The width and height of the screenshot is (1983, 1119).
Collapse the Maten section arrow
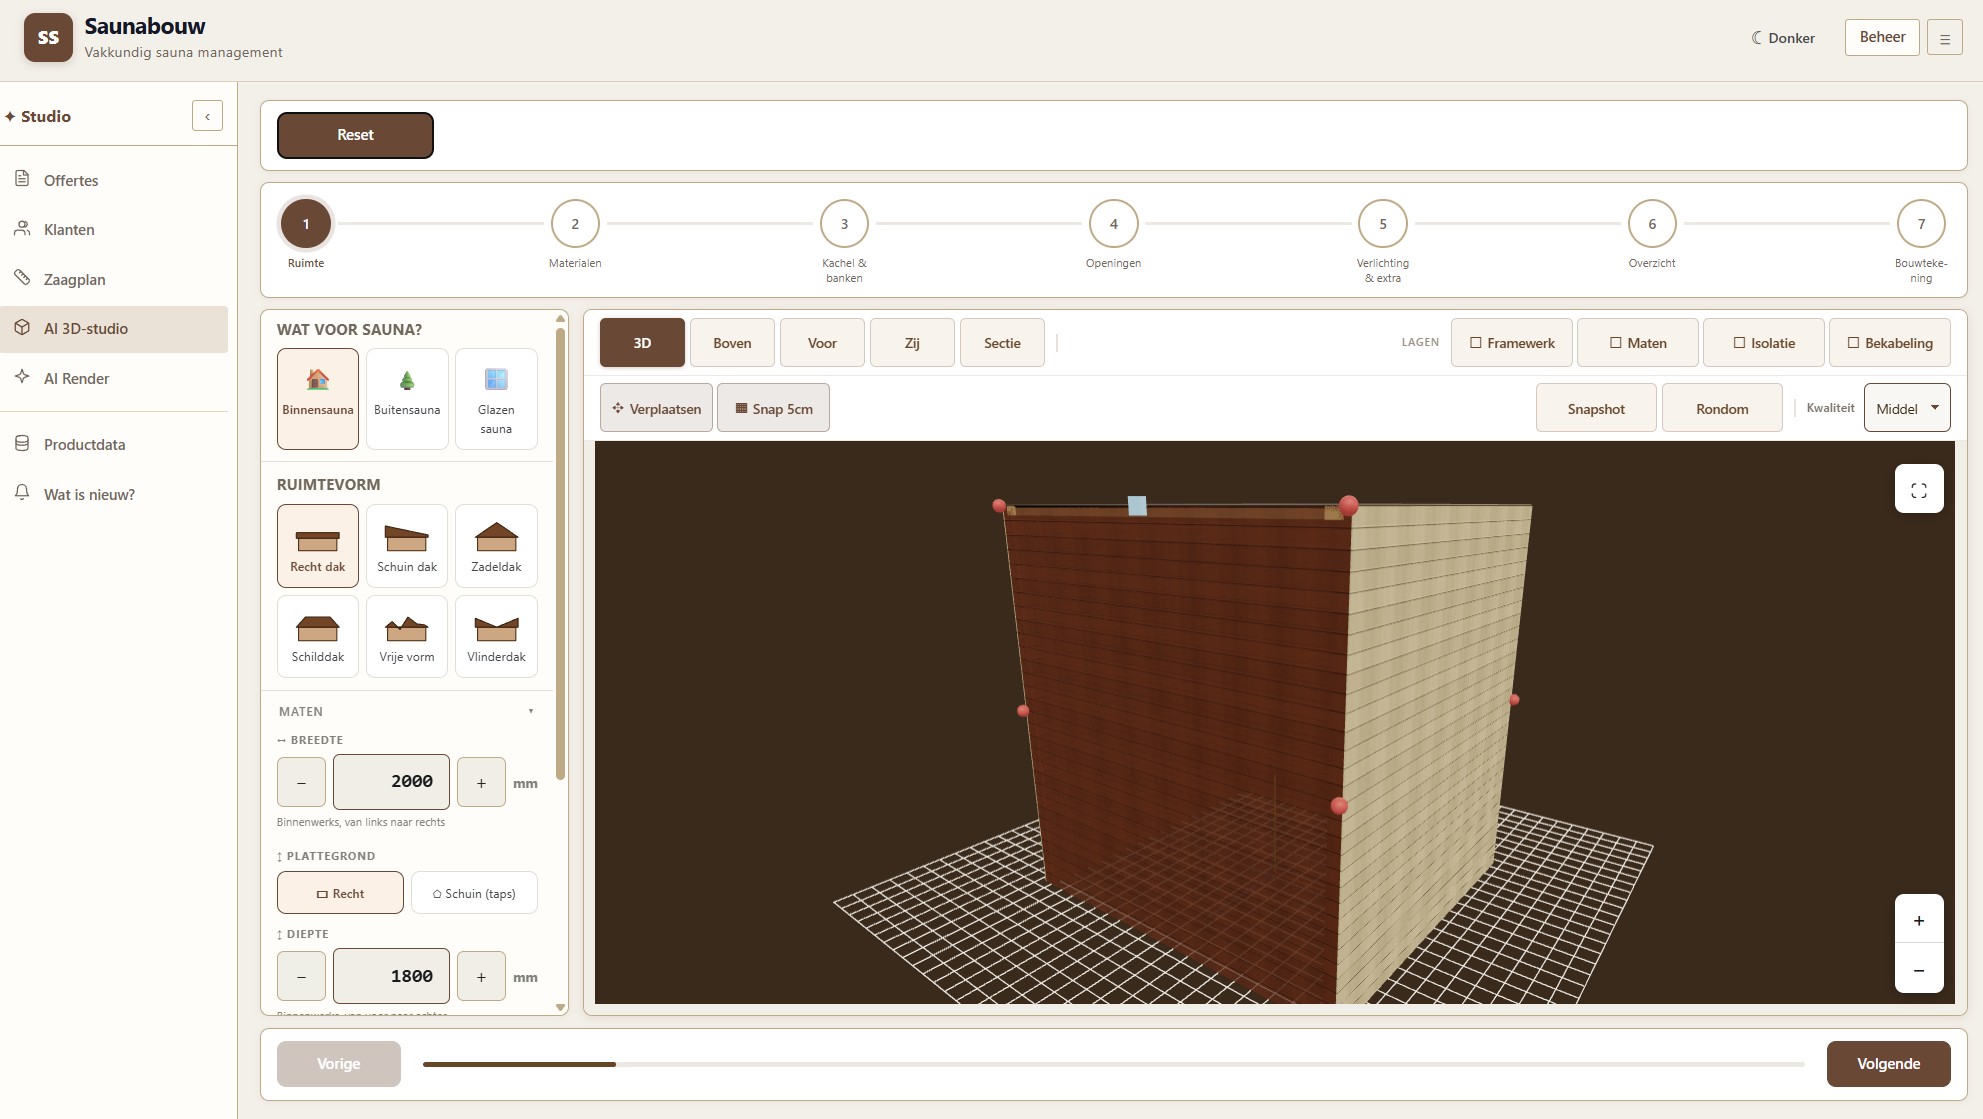pyautogui.click(x=531, y=712)
